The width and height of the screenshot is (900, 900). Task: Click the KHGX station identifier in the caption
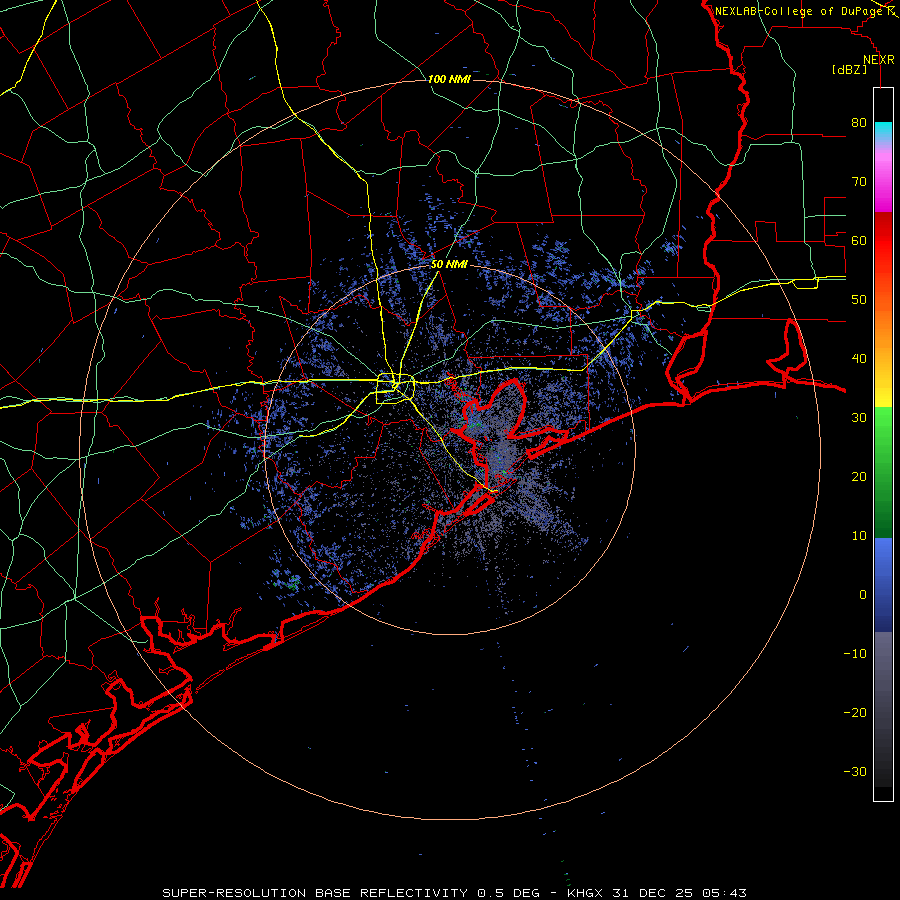[x=587, y=893]
